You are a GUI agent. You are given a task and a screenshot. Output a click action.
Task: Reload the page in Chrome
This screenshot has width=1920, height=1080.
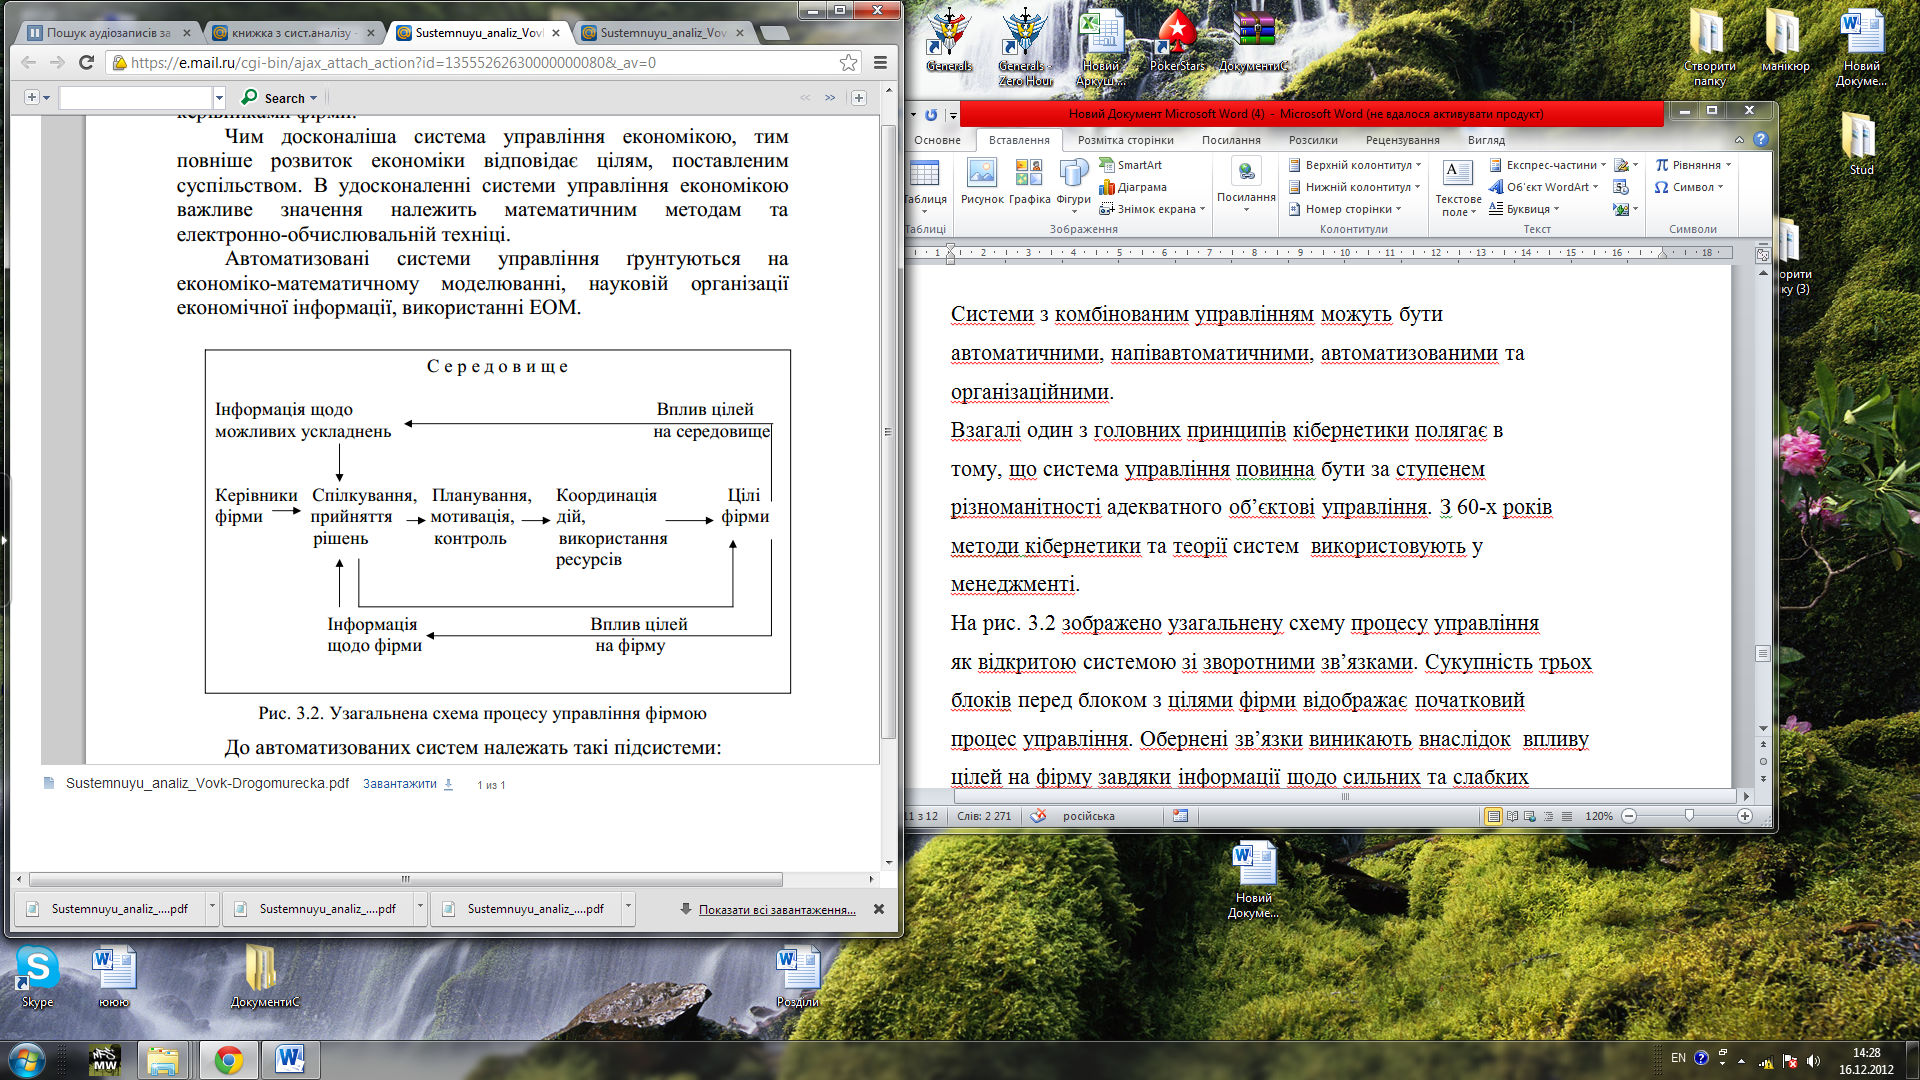click(86, 62)
